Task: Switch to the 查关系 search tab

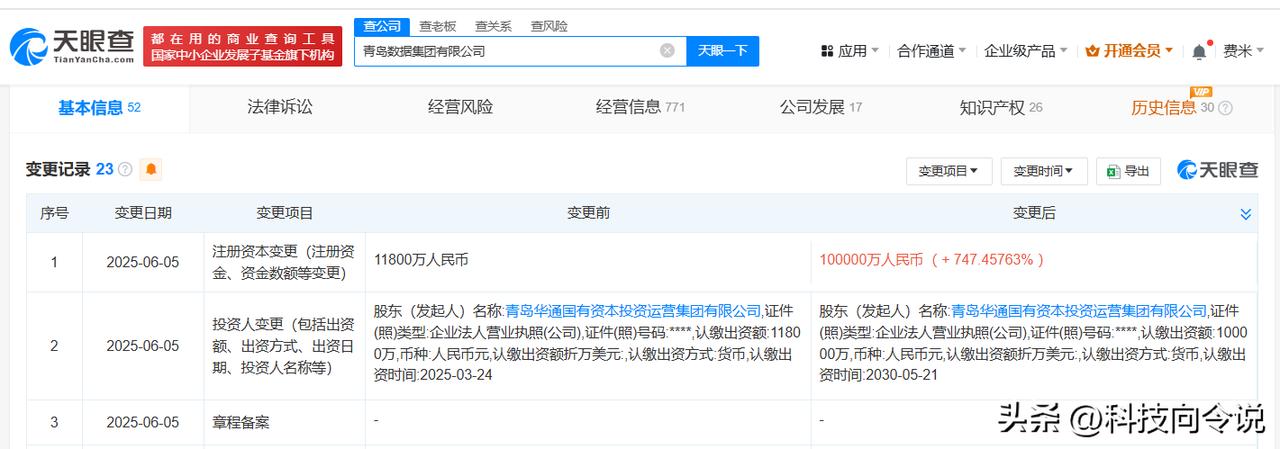Action: tap(493, 26)
